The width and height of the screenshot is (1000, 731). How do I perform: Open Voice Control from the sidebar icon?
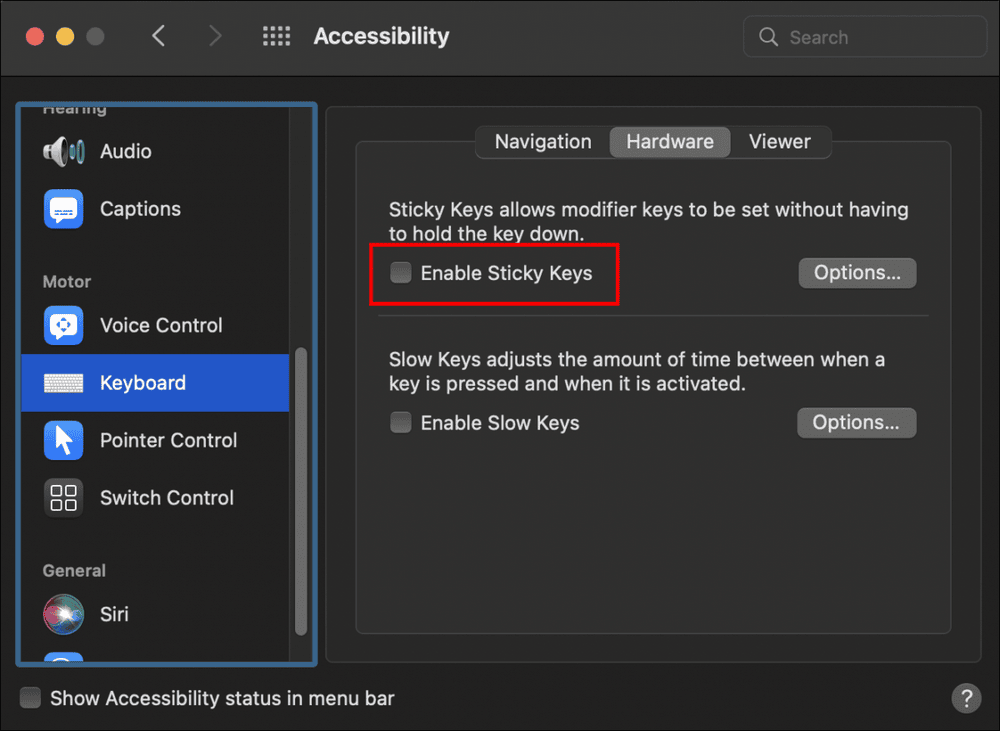pos(64,325)
